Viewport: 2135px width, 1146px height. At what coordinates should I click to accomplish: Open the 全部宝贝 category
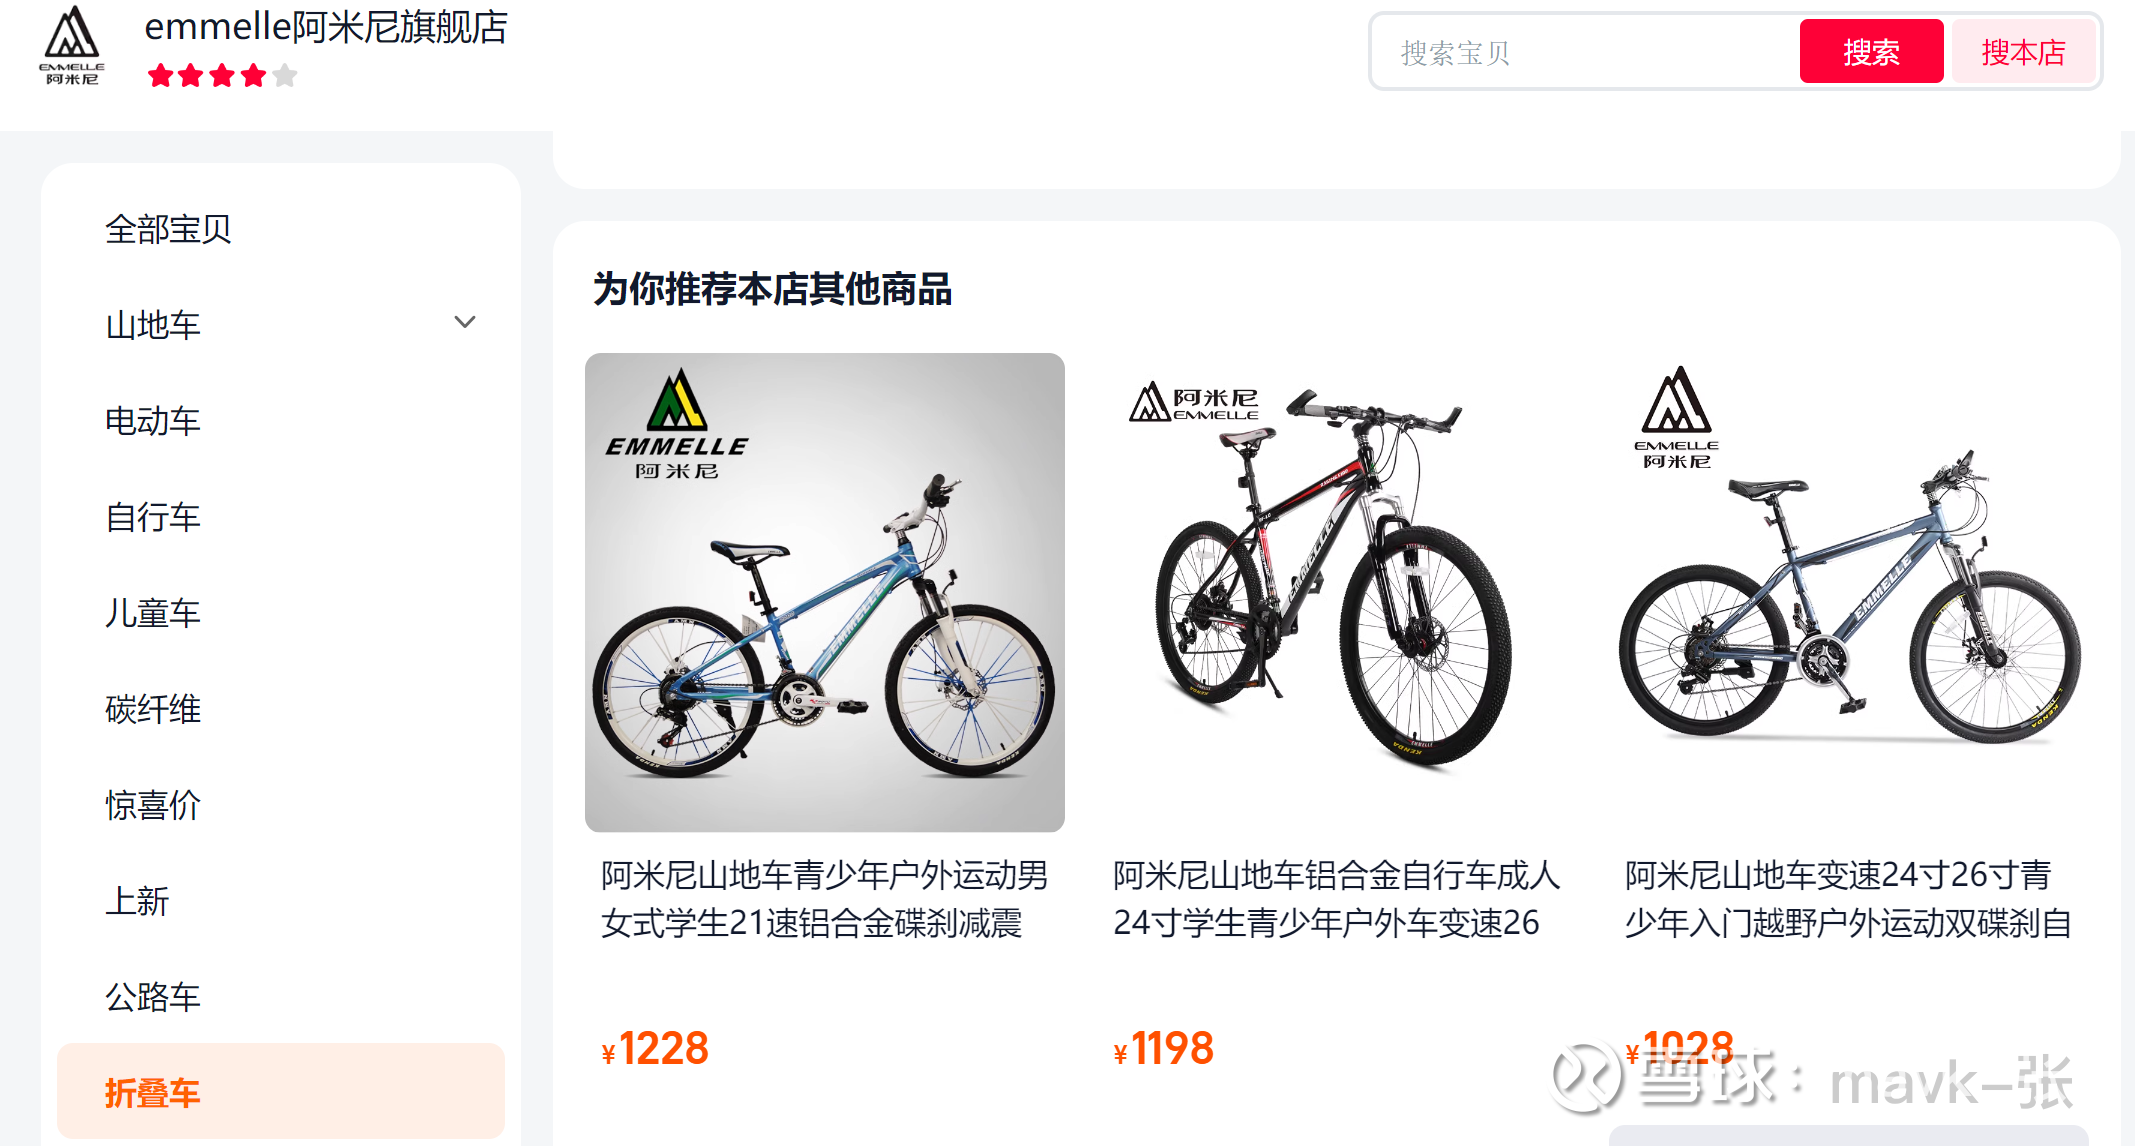pyautogui.click(x=168, y=229)
